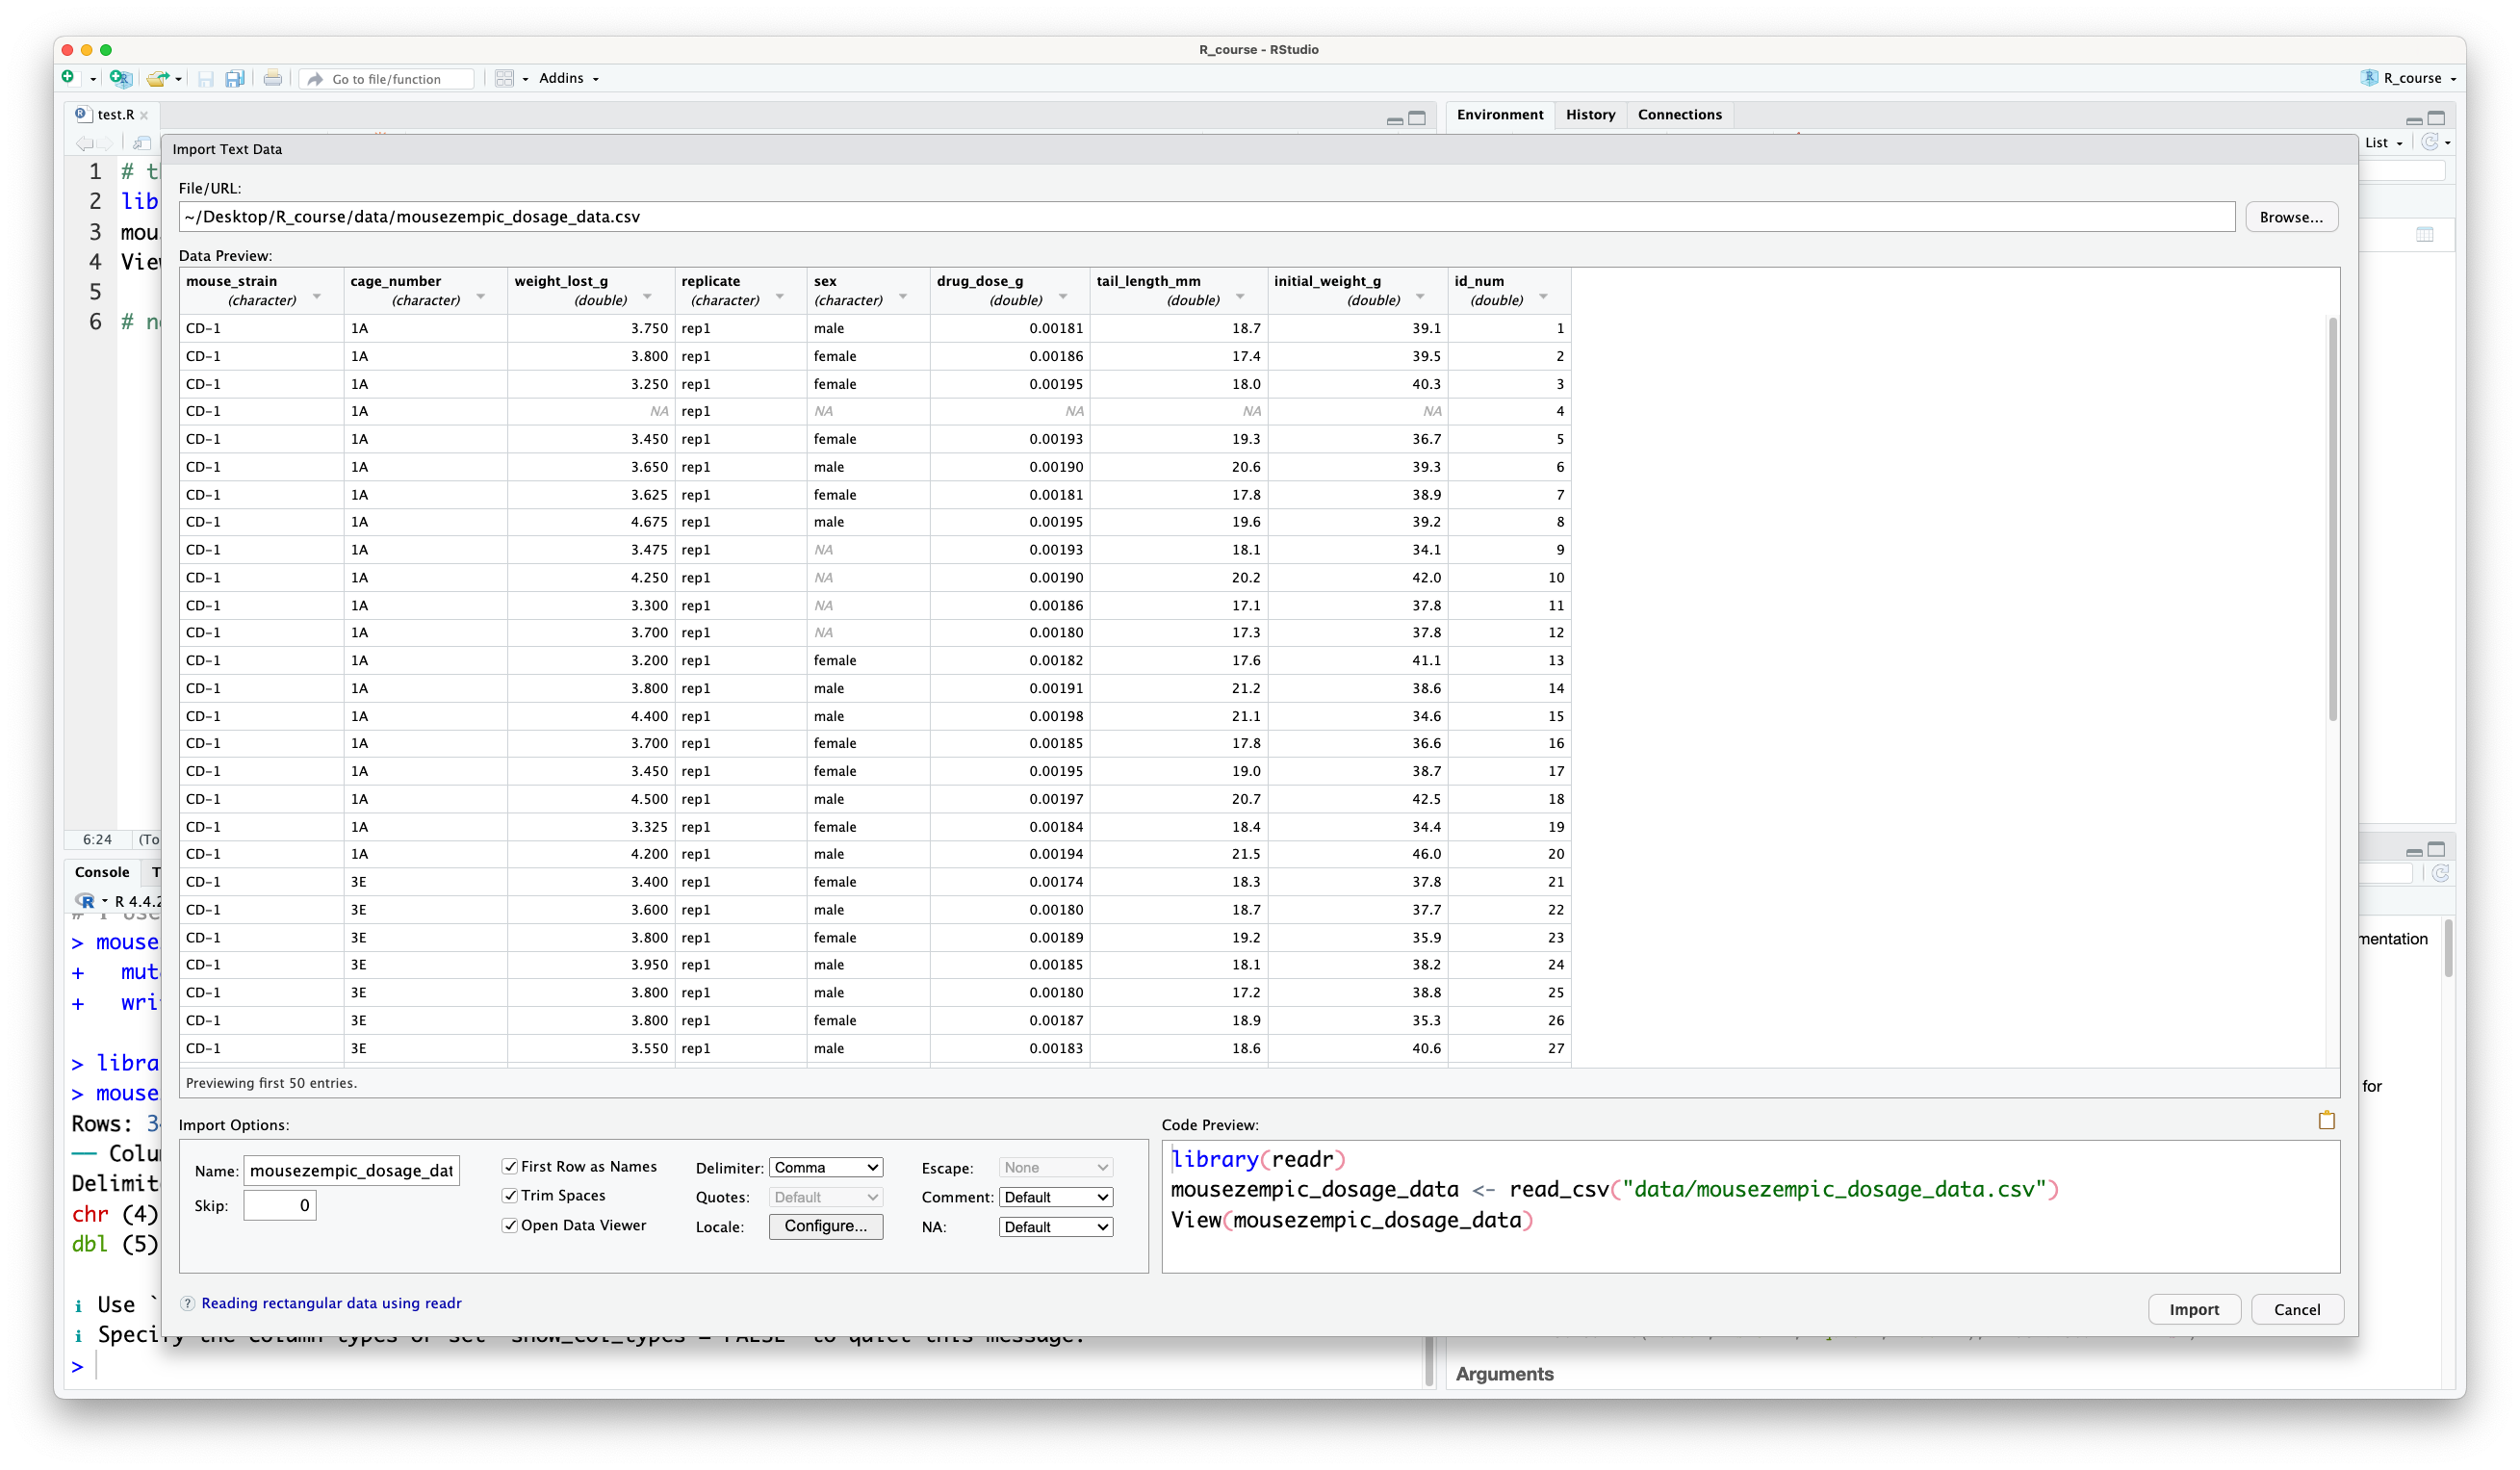
Task: Open the Quotes dropdown
Action: click(826, 1197)
